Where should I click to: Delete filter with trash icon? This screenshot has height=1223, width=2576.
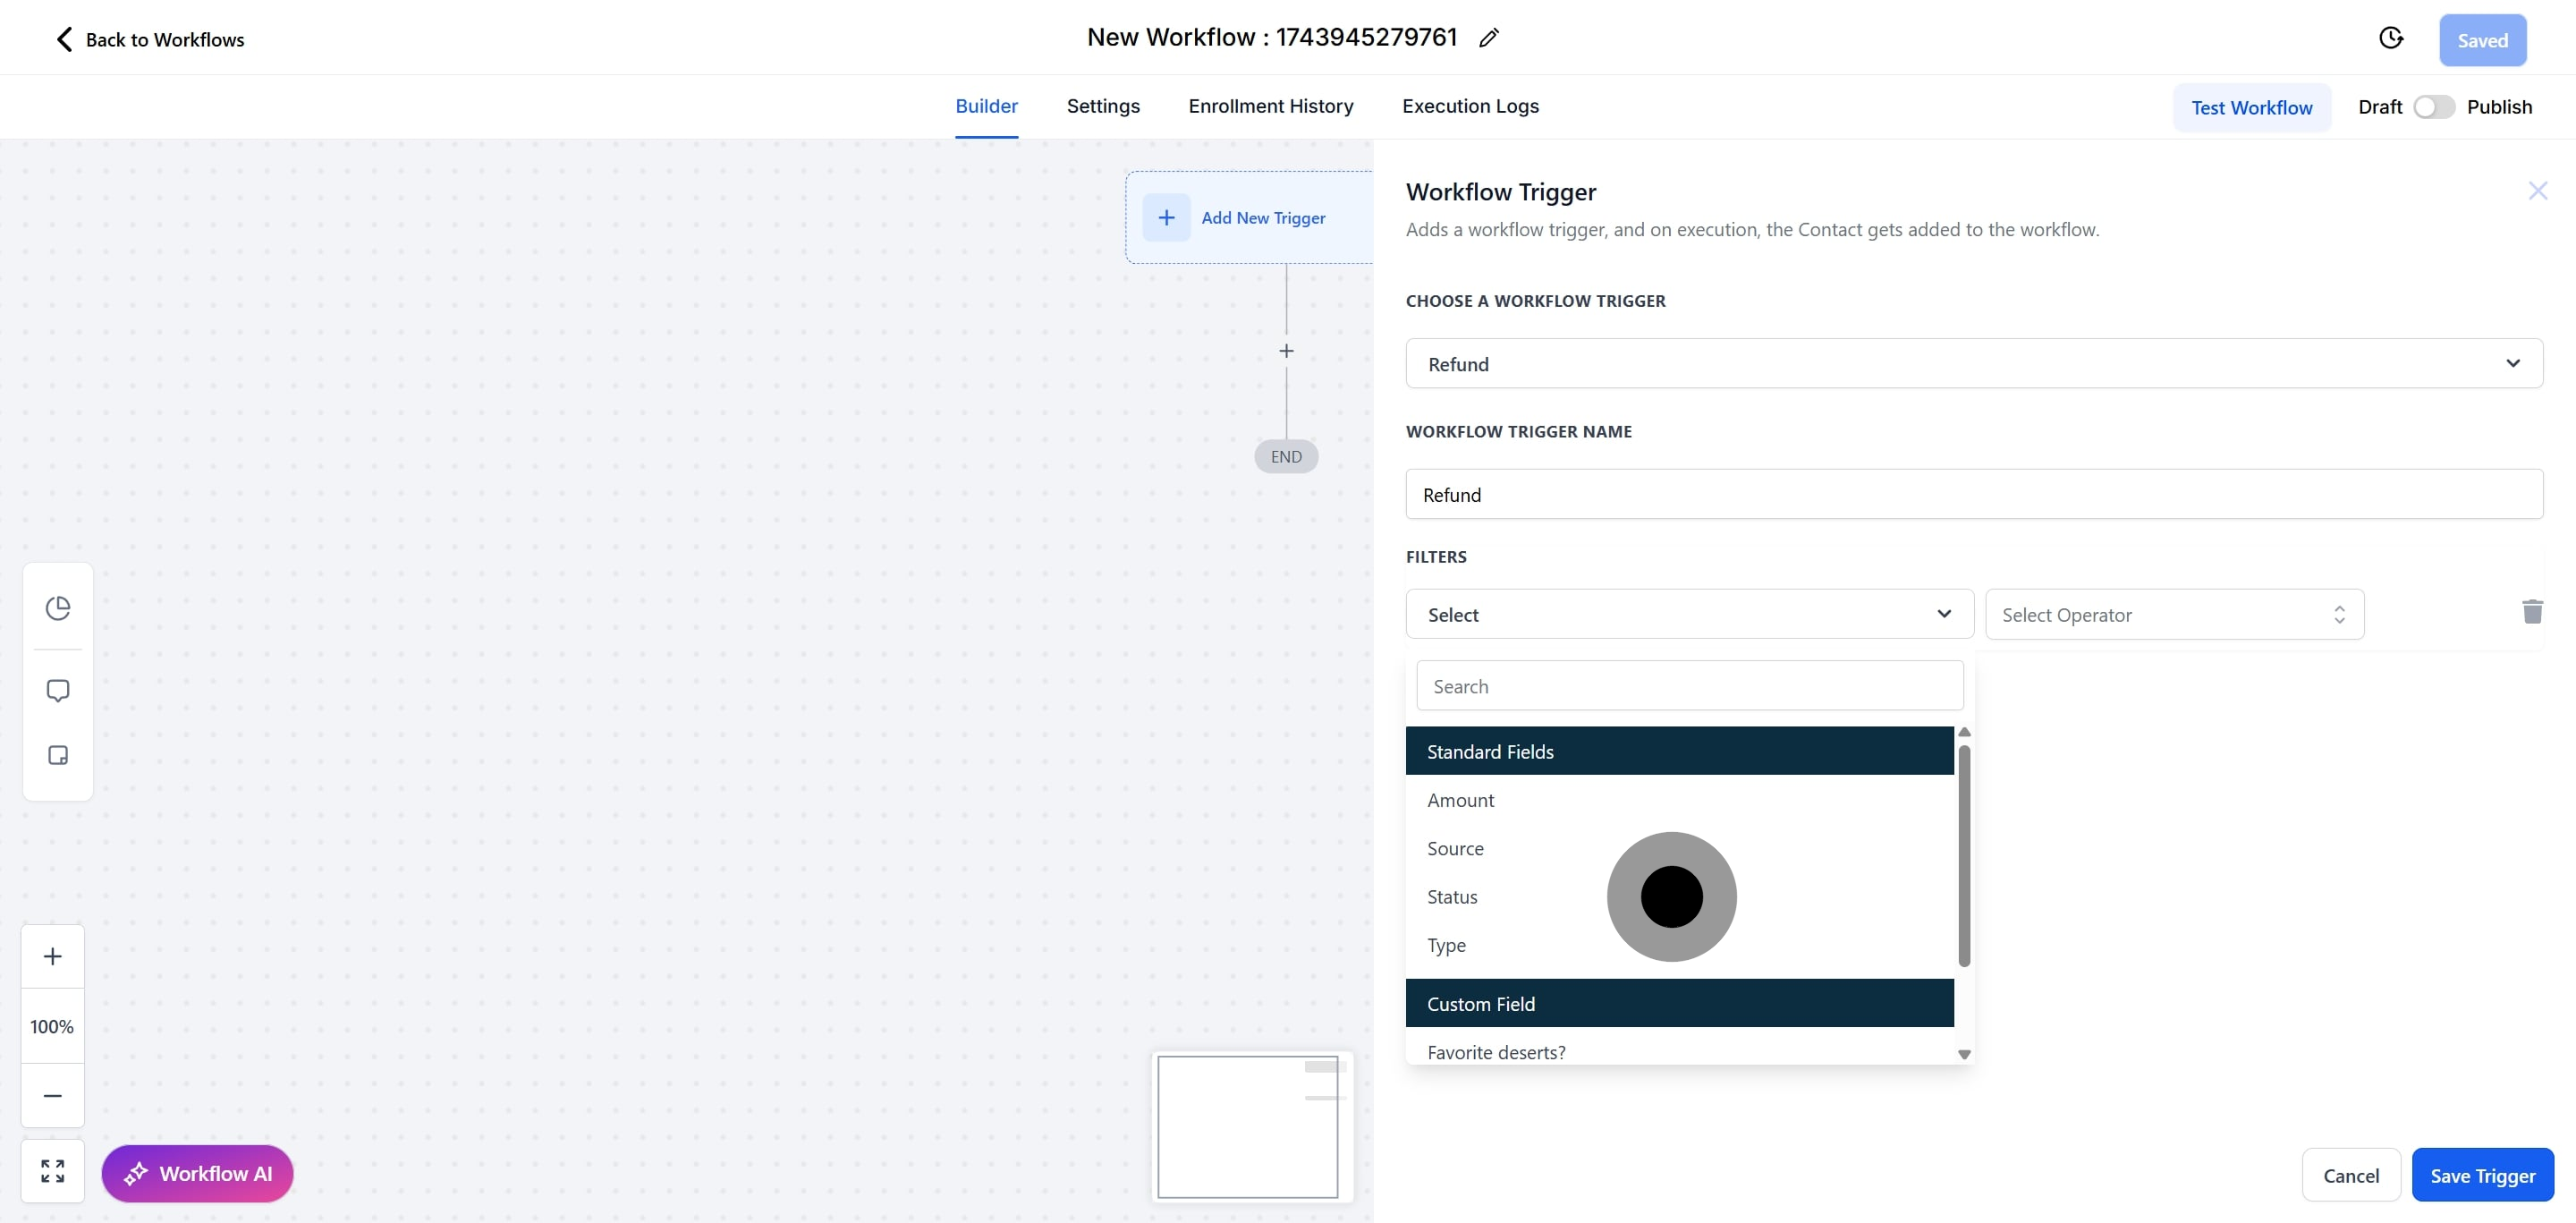click(2531, 612)
